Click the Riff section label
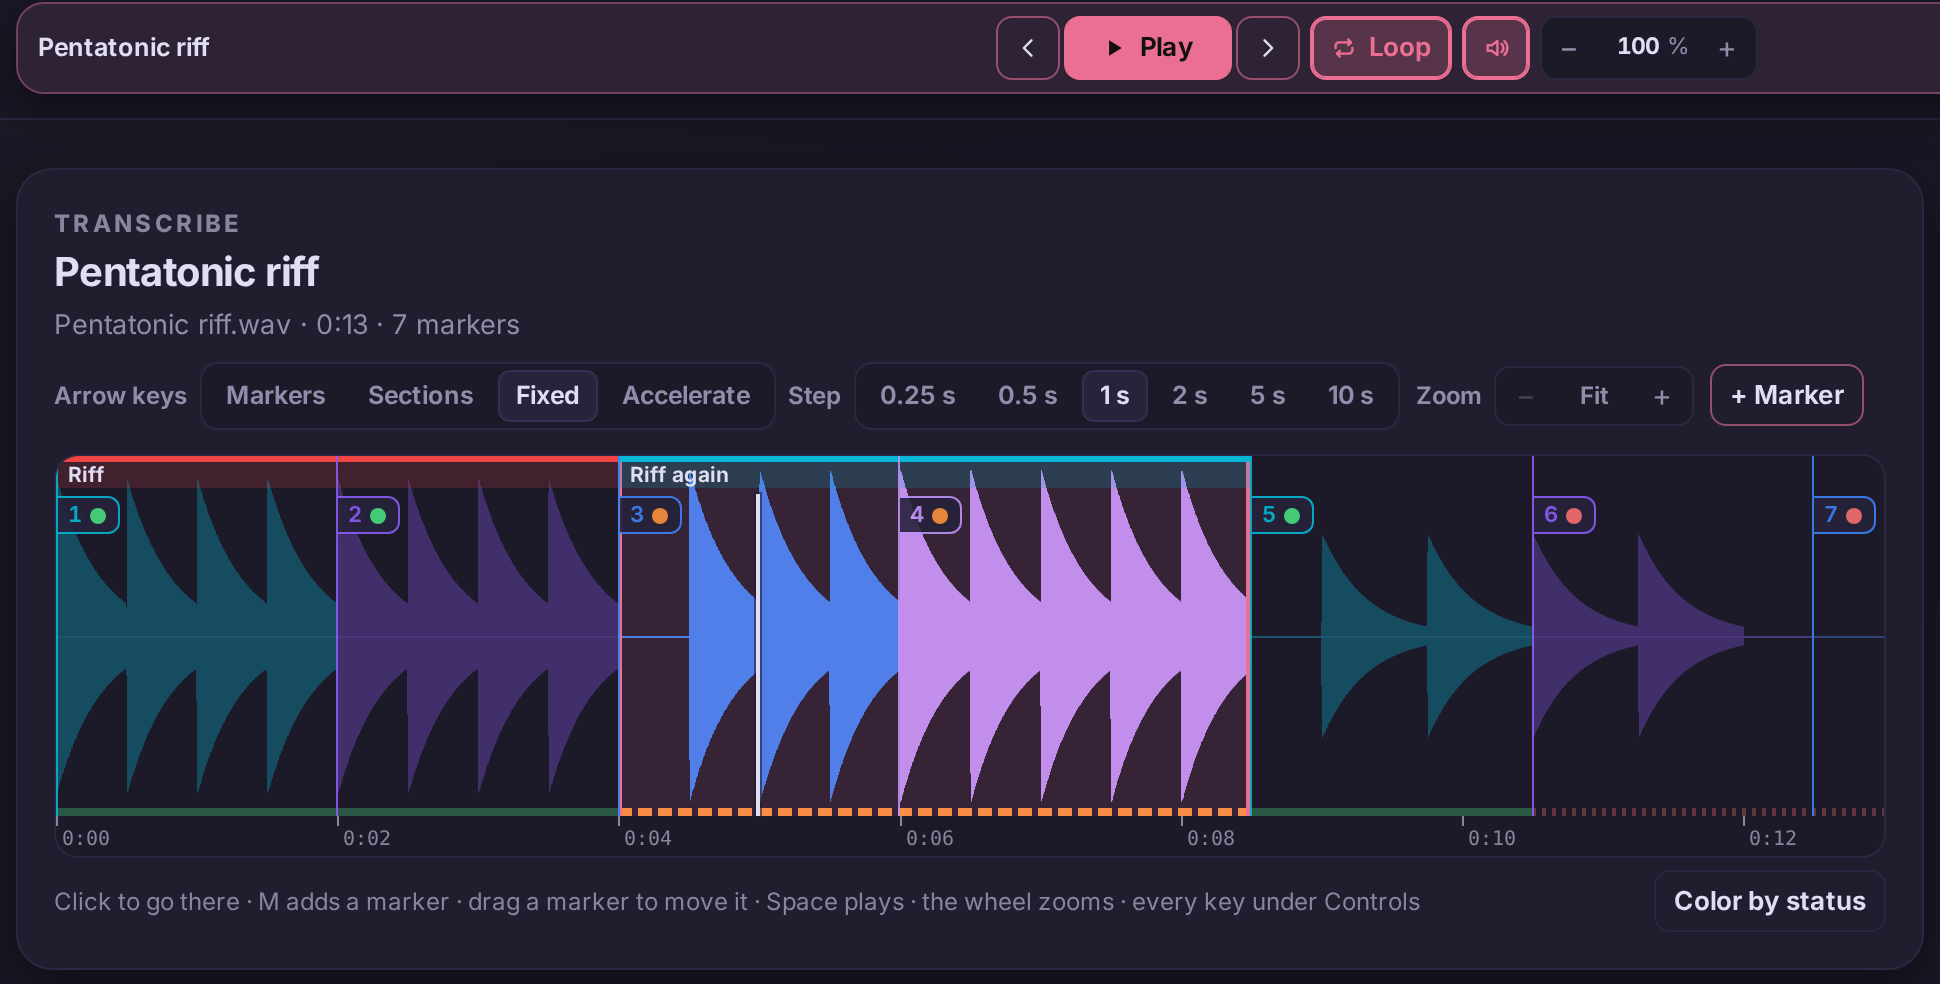The image size is (1940, 984). click(x=86, y=475)
